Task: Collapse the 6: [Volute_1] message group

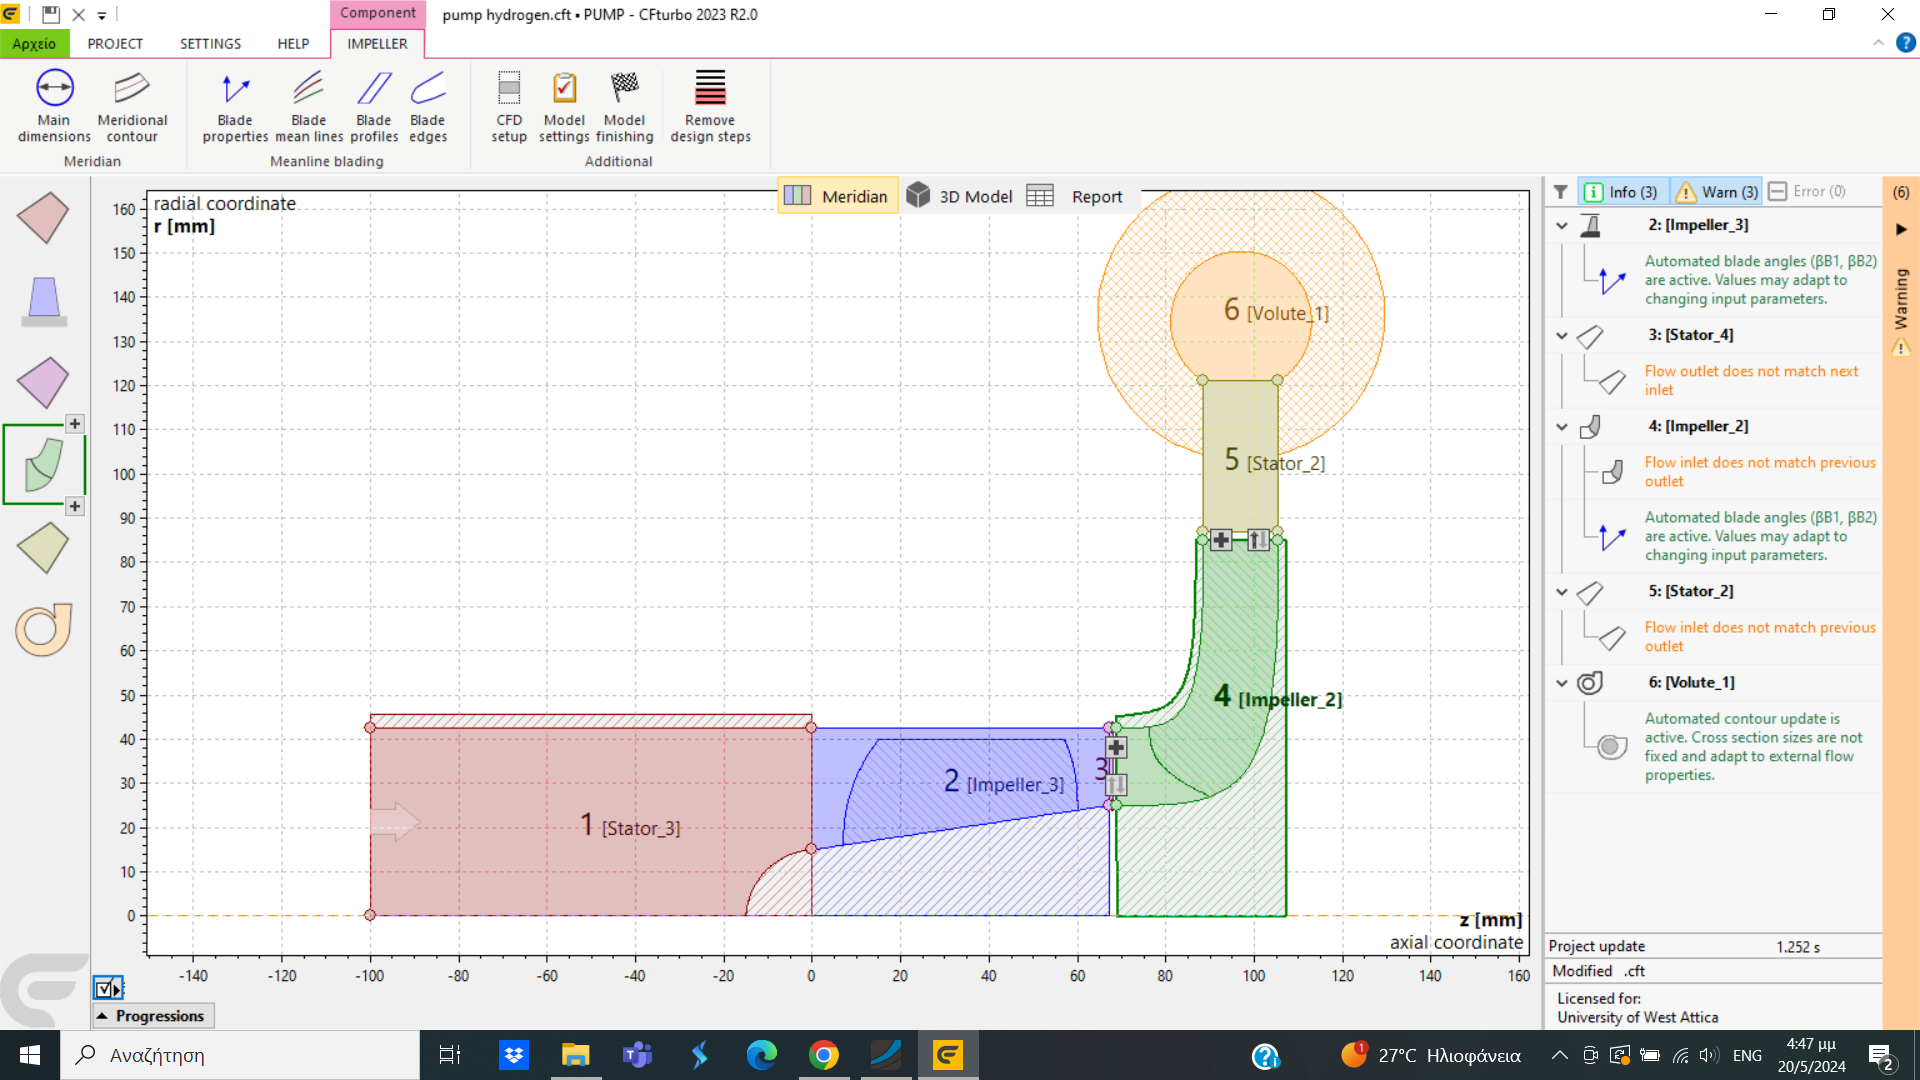Action: click(1562, 683)
